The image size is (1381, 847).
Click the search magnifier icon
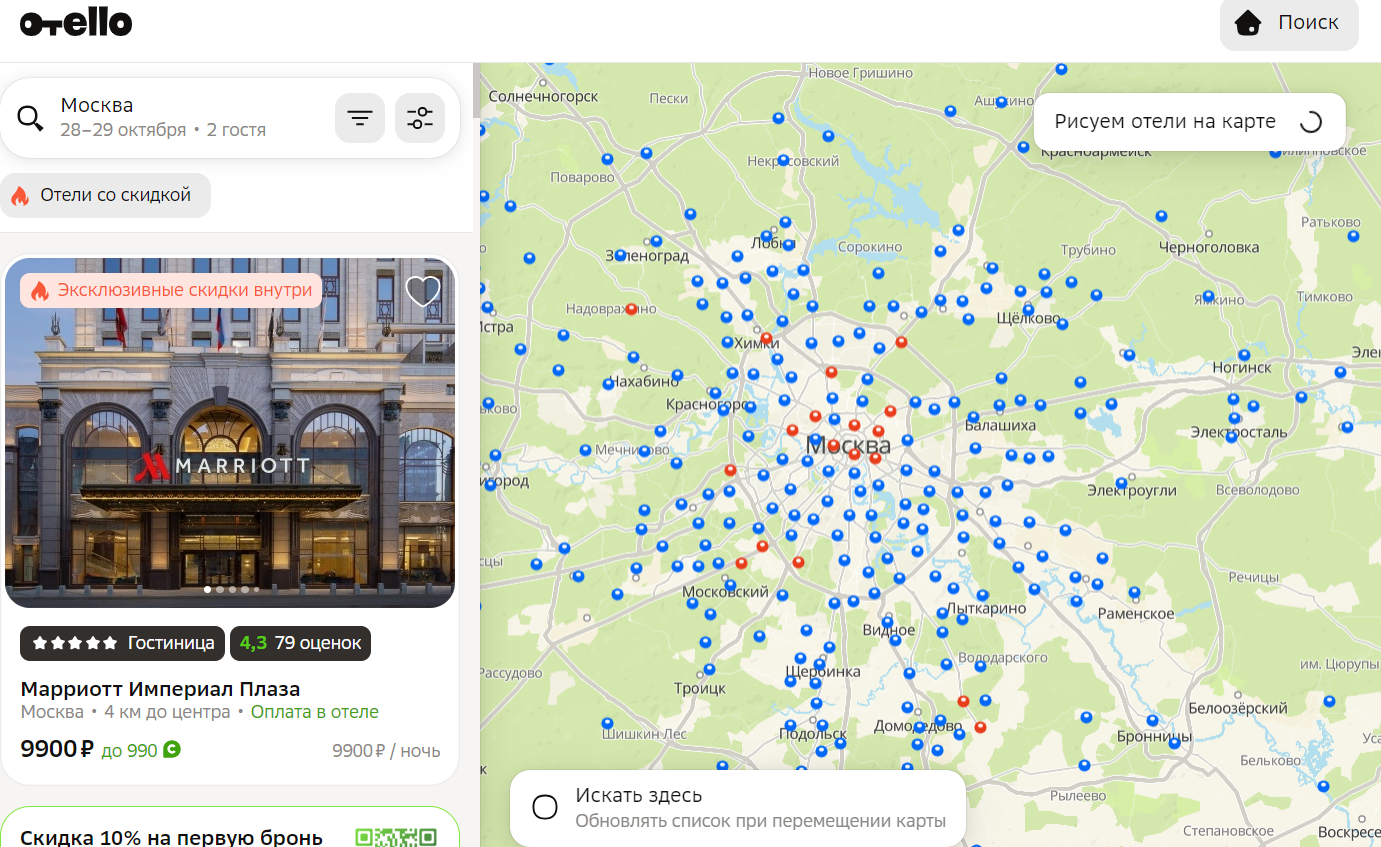coord(31,118)
